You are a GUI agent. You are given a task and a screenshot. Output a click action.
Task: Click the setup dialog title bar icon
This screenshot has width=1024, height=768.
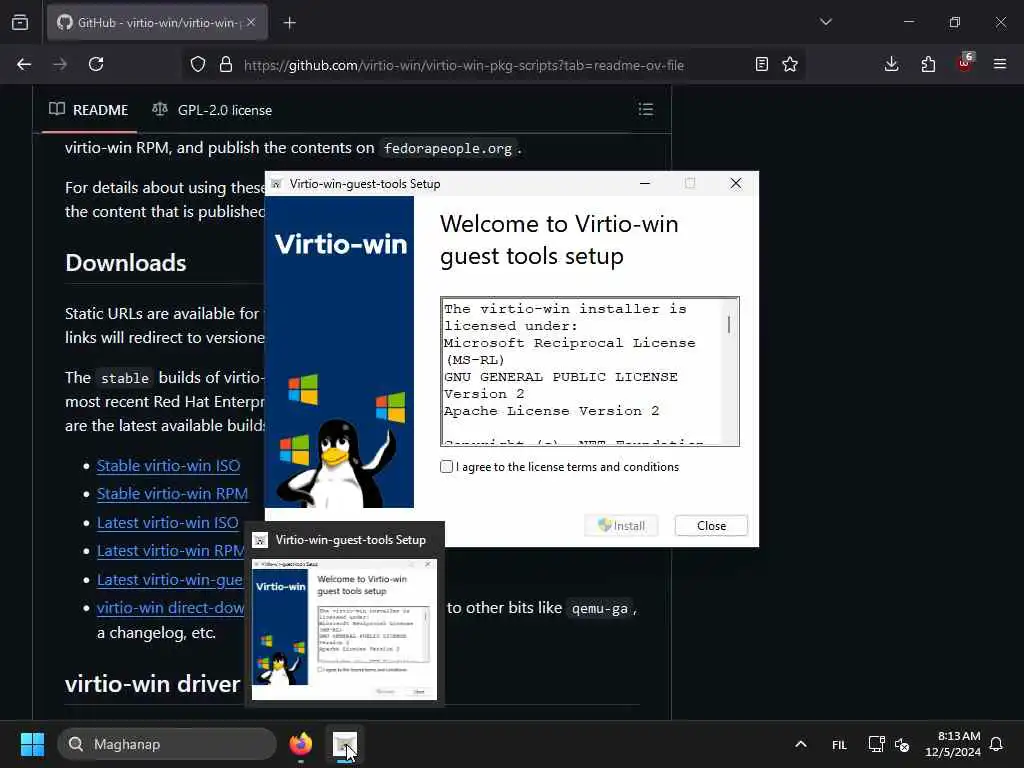tap(277, 184)
